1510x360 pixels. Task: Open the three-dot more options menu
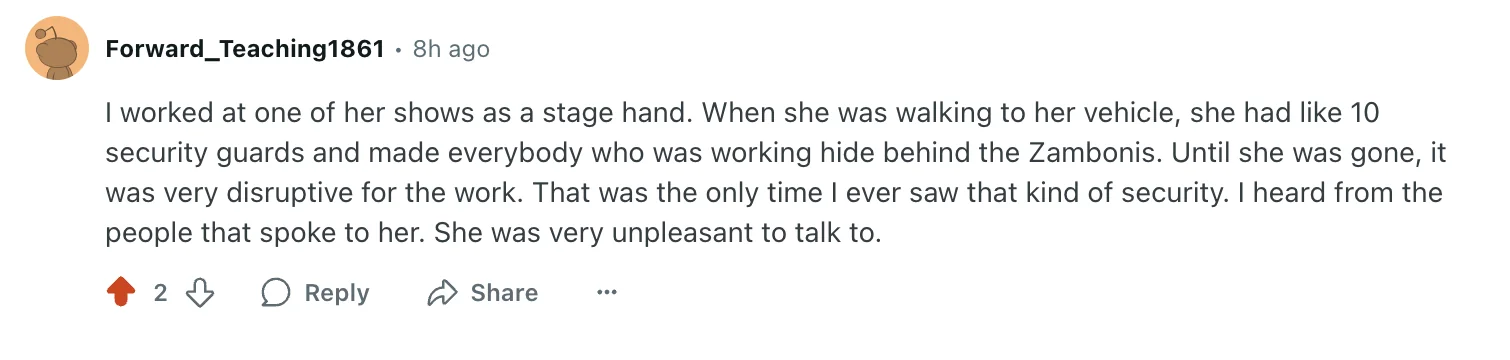click(x=606, y=293)
